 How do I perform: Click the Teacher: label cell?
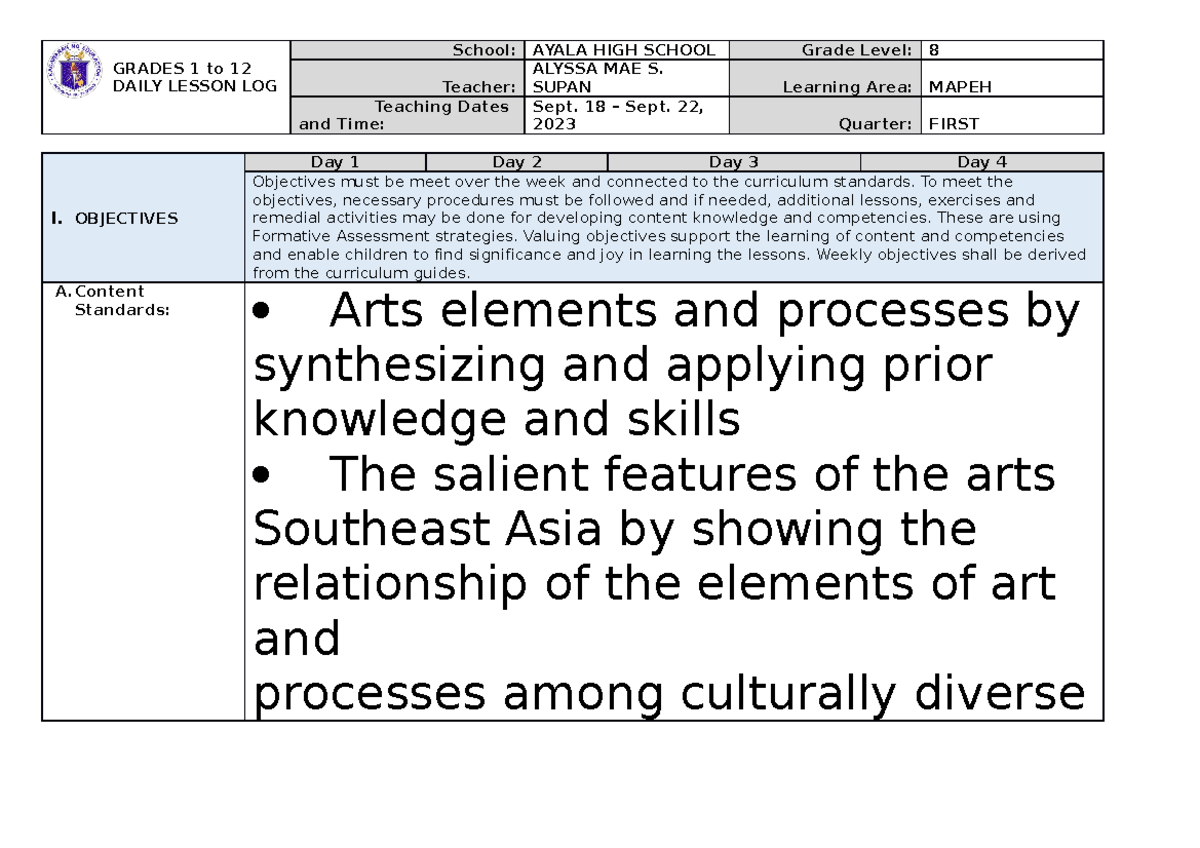(480, 87)
